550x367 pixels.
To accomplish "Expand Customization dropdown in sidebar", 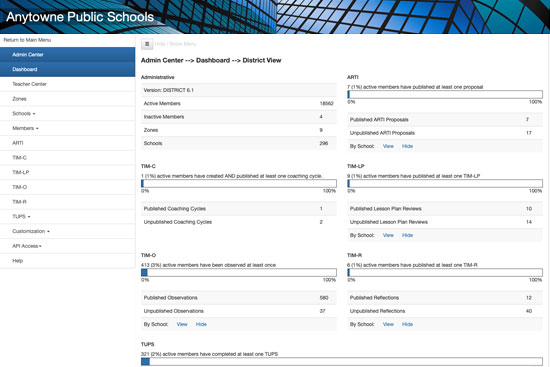I will 67,231.
